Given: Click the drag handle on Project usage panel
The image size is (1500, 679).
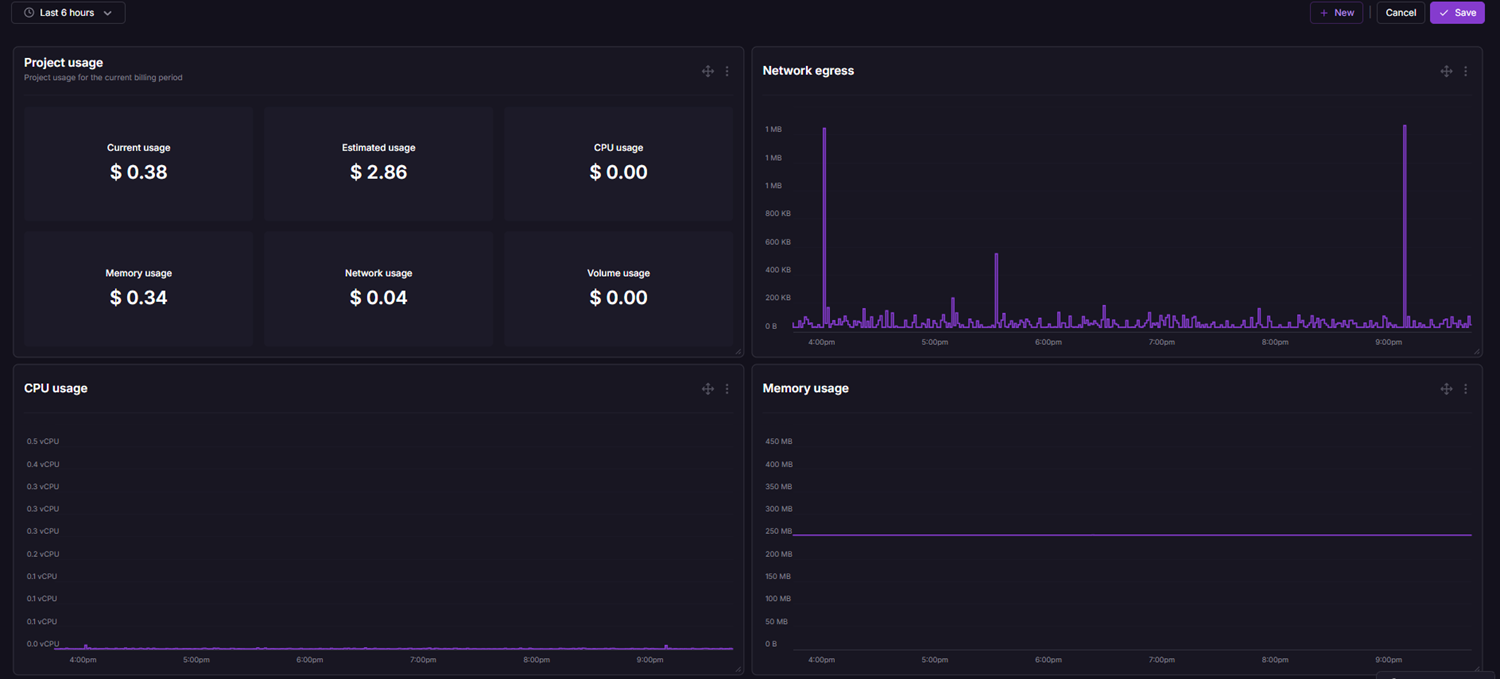Looking at the screenshot, I should click(707, 71).
